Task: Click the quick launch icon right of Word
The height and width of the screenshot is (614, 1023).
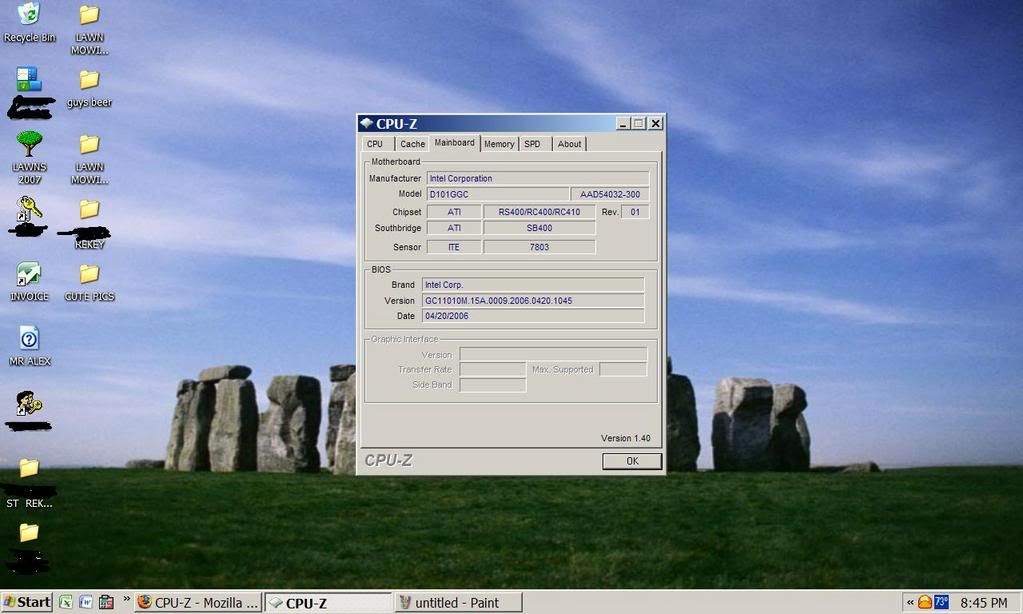Action: 106,602
